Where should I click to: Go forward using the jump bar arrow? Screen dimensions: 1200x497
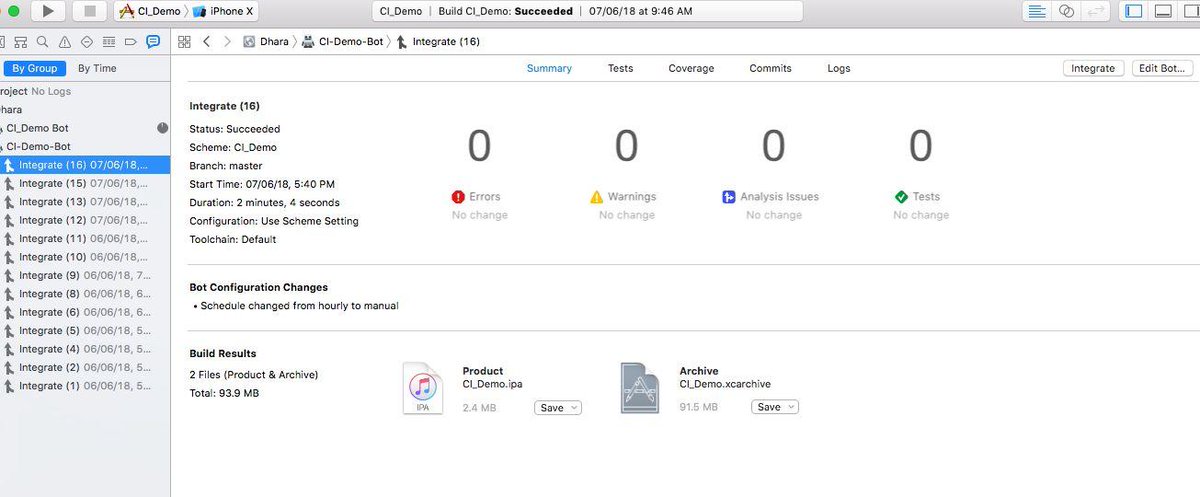pyautogui.click(x=228, y=42)
